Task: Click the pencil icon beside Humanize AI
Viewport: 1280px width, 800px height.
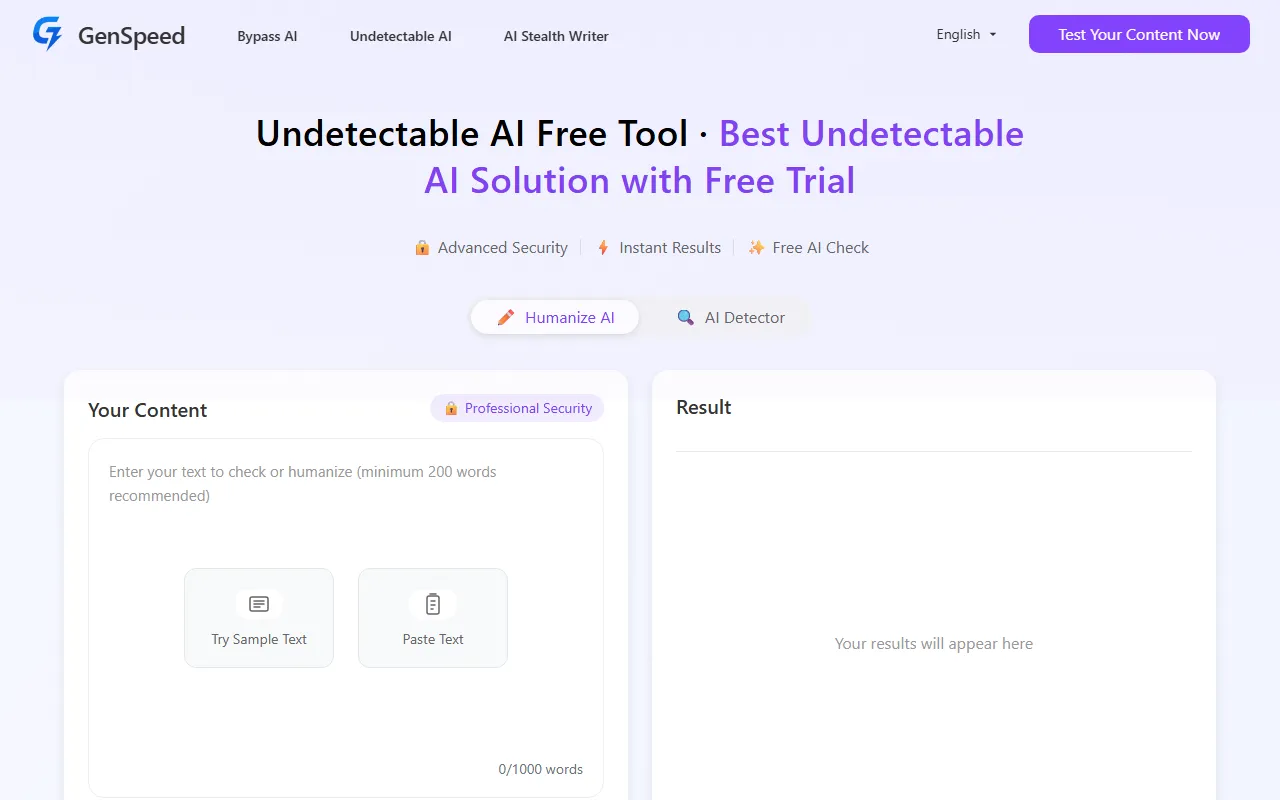Action: [x=506, y=318]
